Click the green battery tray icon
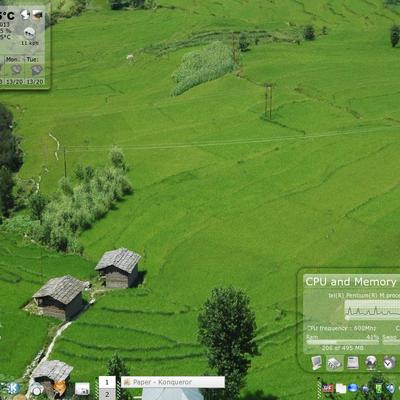Screen dimensions: 400x400 coord(378,388)
